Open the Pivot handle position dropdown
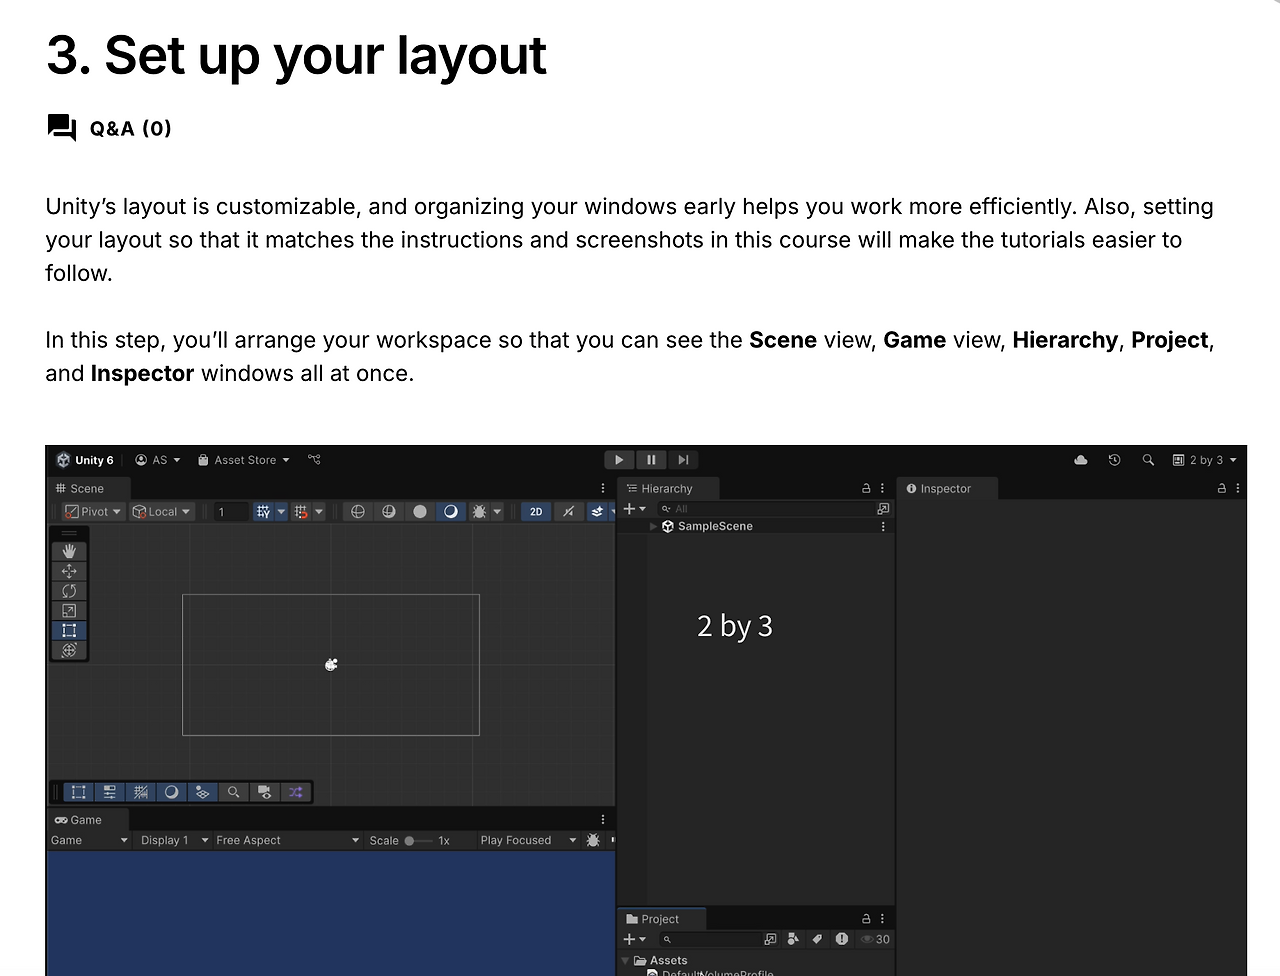Screen dimensions: 1280x976 point(92,511)
